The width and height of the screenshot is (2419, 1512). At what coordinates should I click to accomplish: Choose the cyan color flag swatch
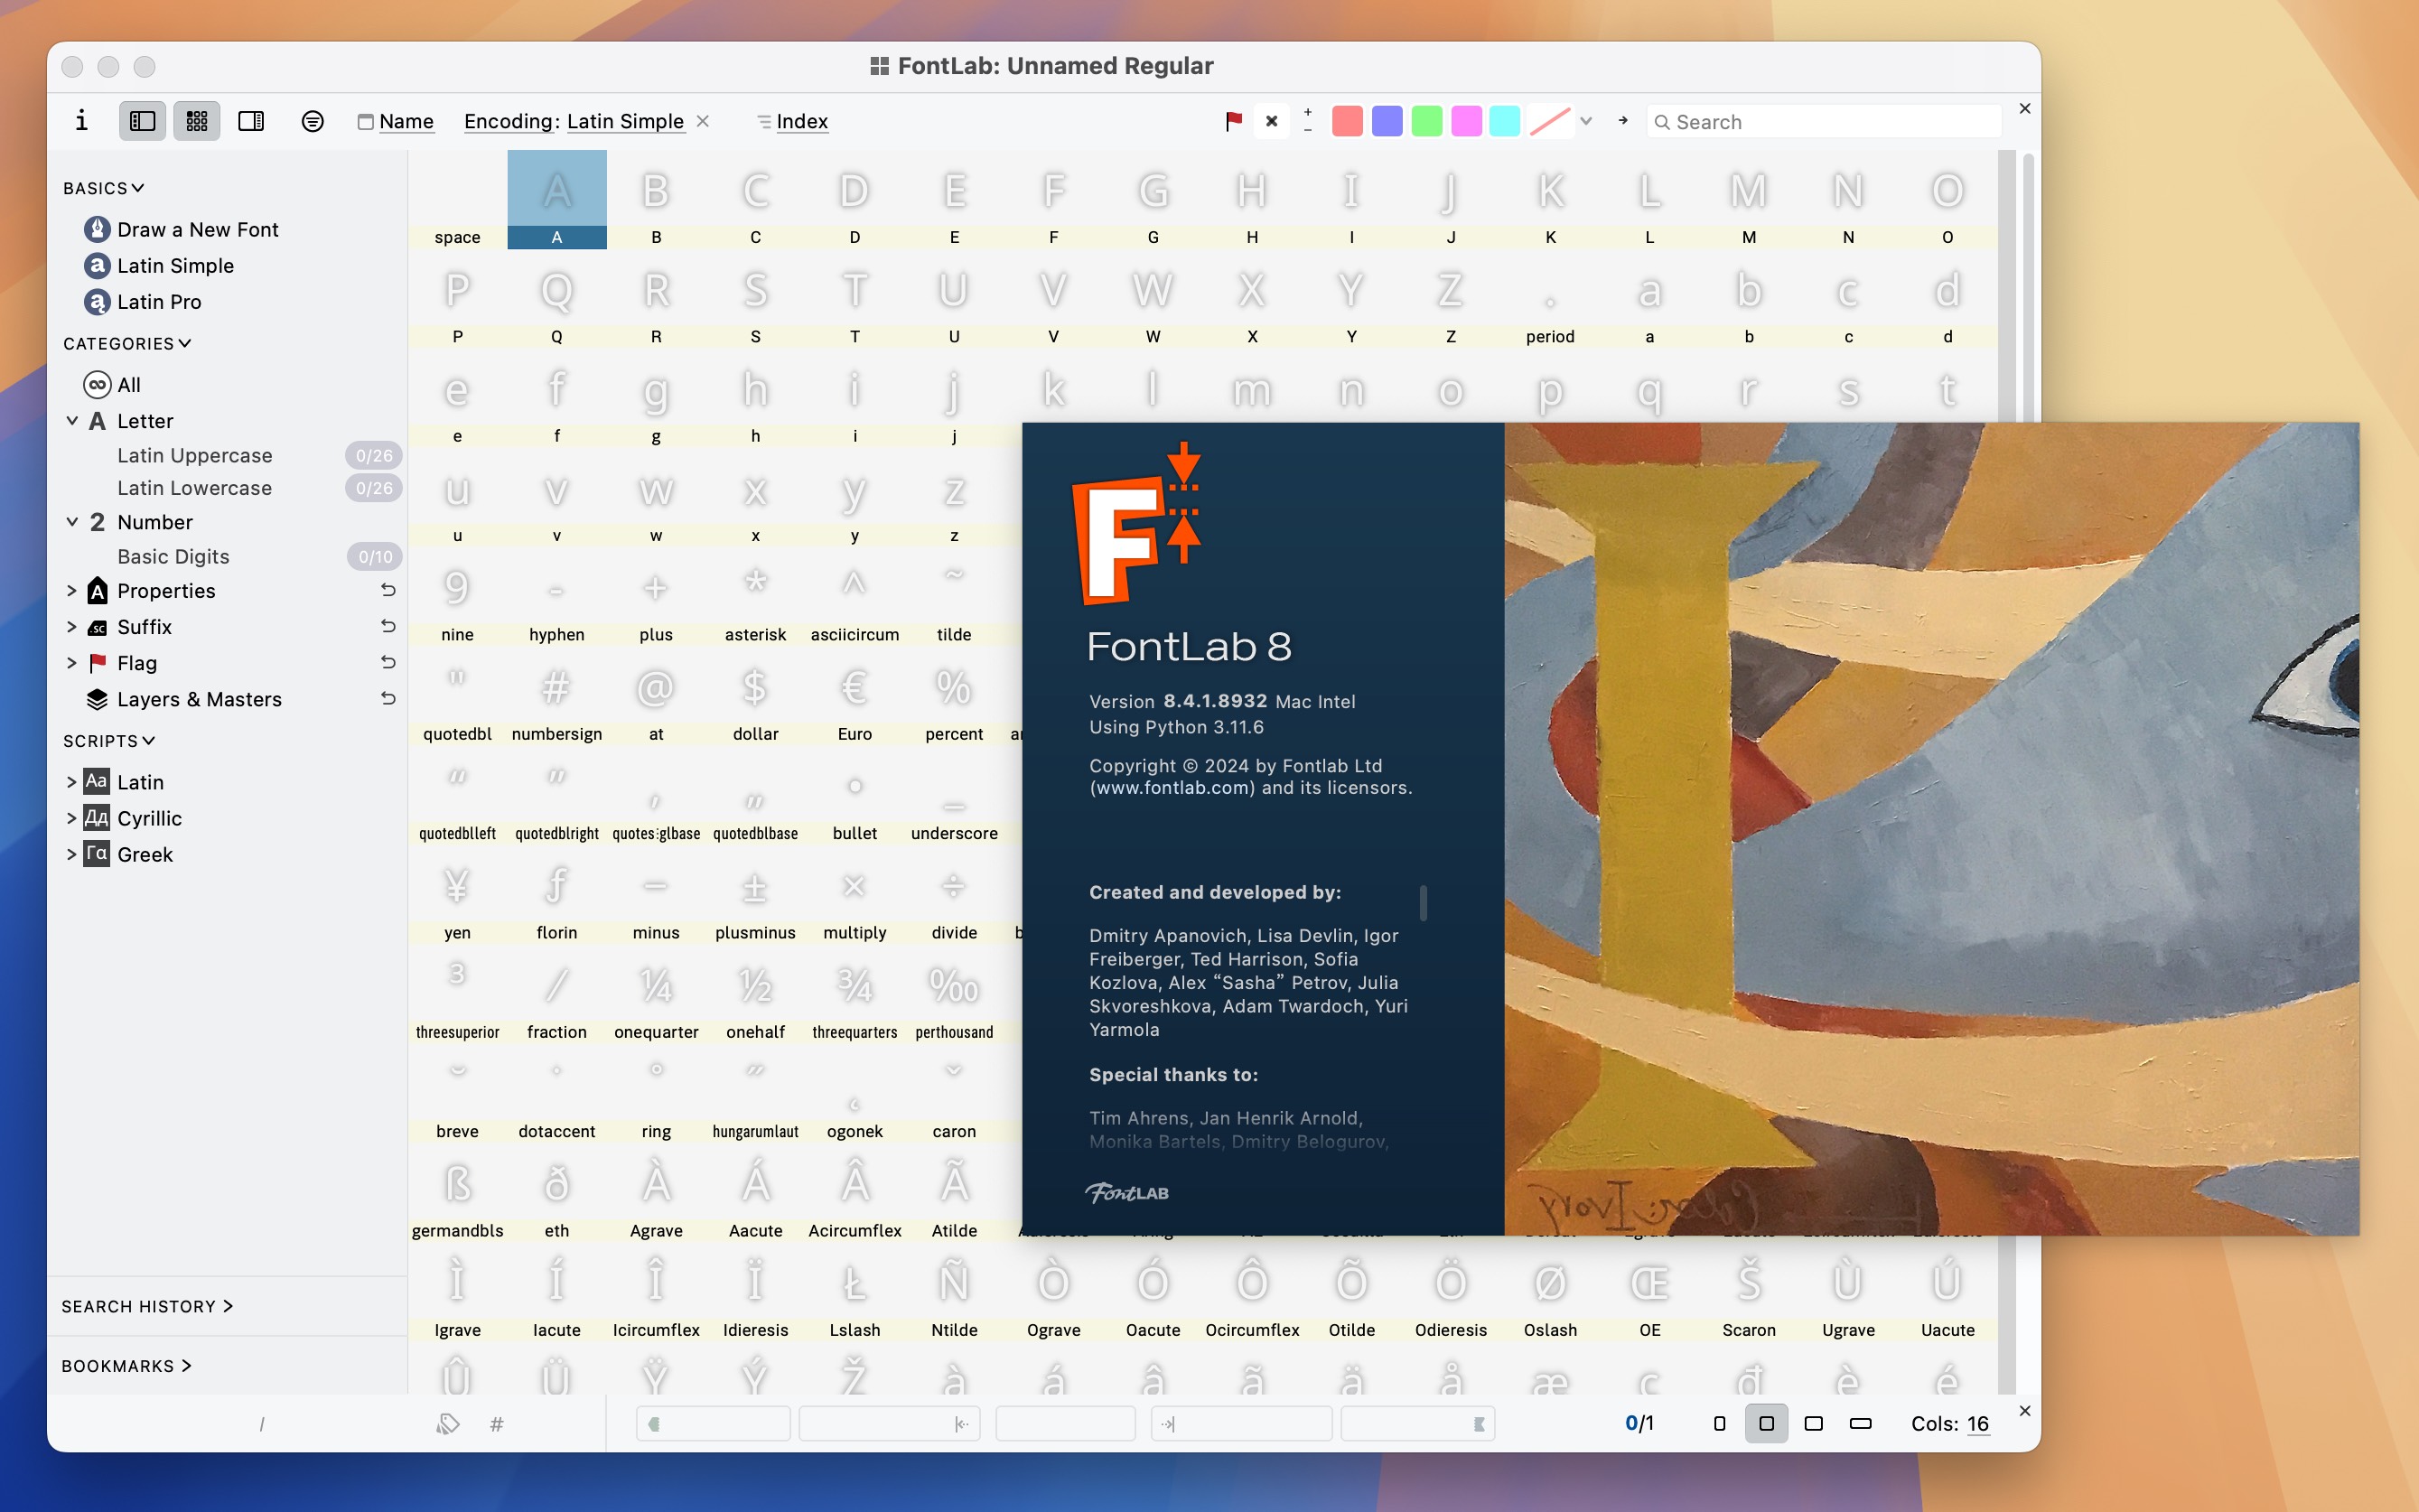1504,121
